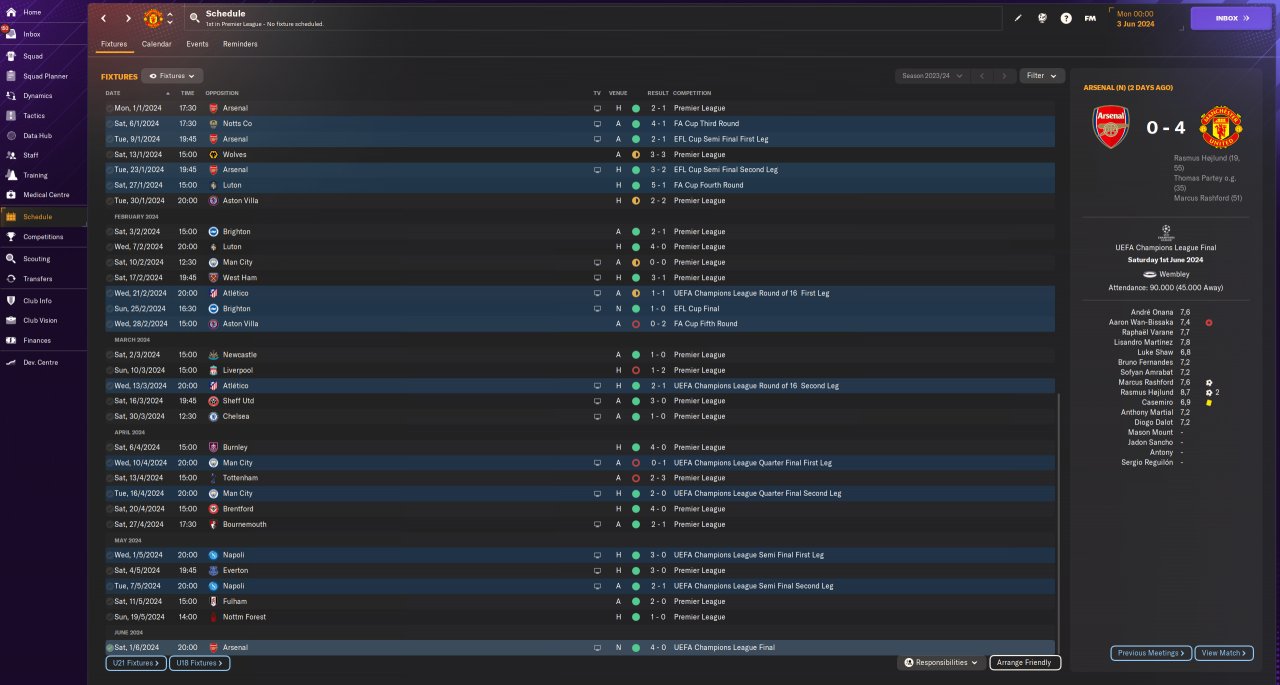This screenshot has width=1280, height=685.
Task: Click the Arsenal crest in match panel
Action: (1111, 128)
